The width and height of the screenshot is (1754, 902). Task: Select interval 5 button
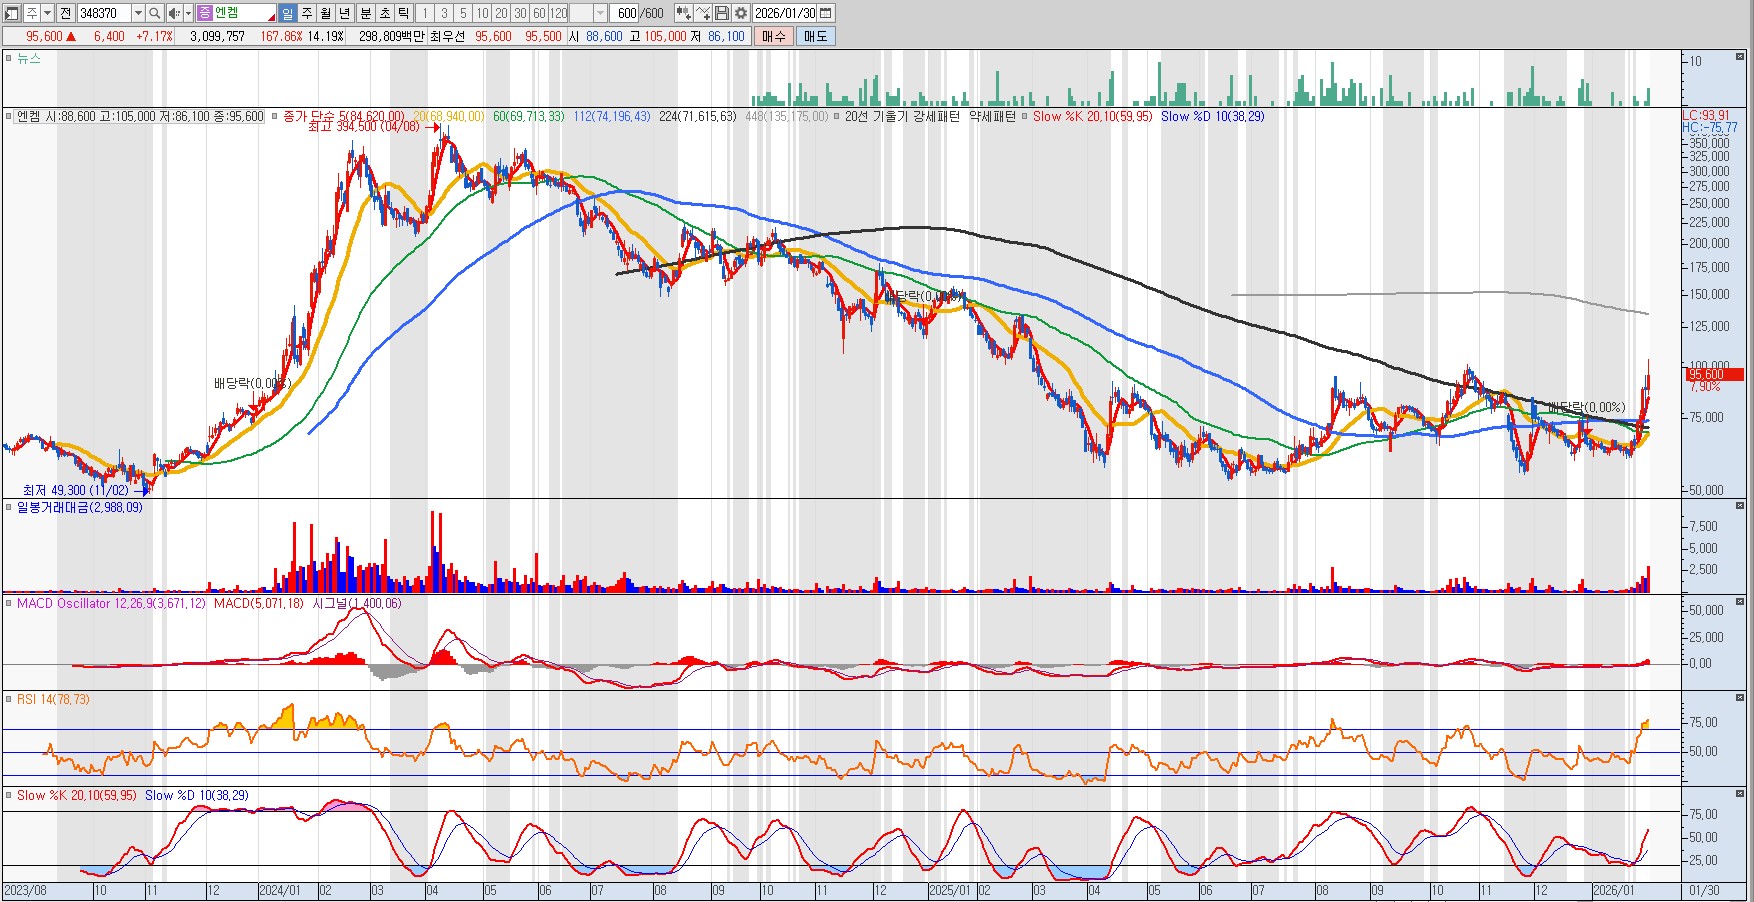coord(463,13)
